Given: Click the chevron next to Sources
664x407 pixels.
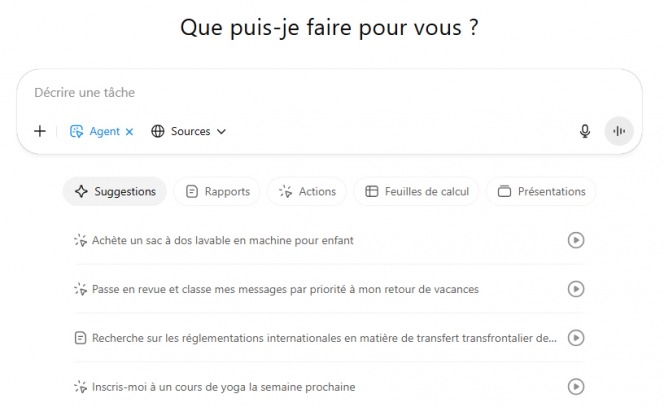Looking at the screenshot, I should 221,131.
